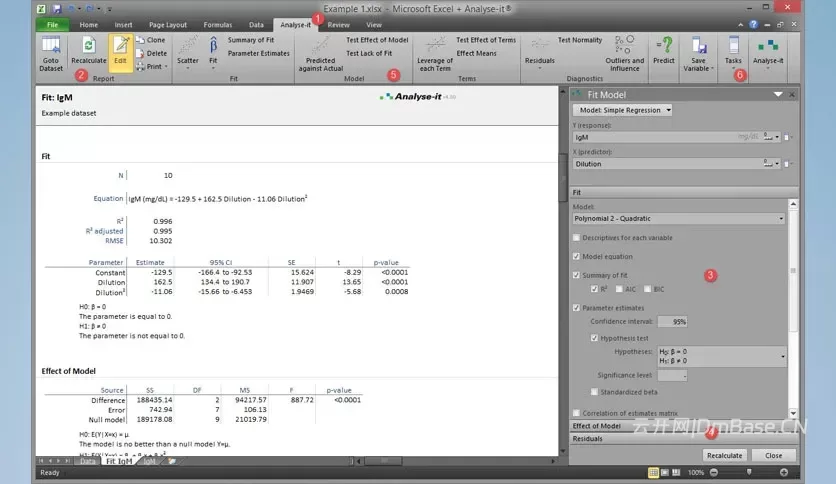Open the Fit Model panel options arrow
Screen dimensions: 836x484
click(778, 94)
